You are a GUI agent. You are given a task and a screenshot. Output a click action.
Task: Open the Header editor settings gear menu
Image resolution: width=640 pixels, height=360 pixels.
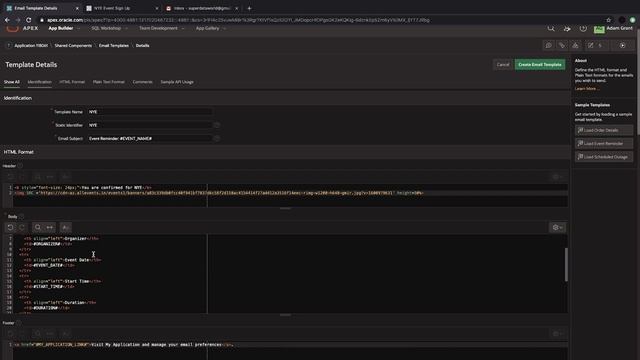[x=557, y=177]
